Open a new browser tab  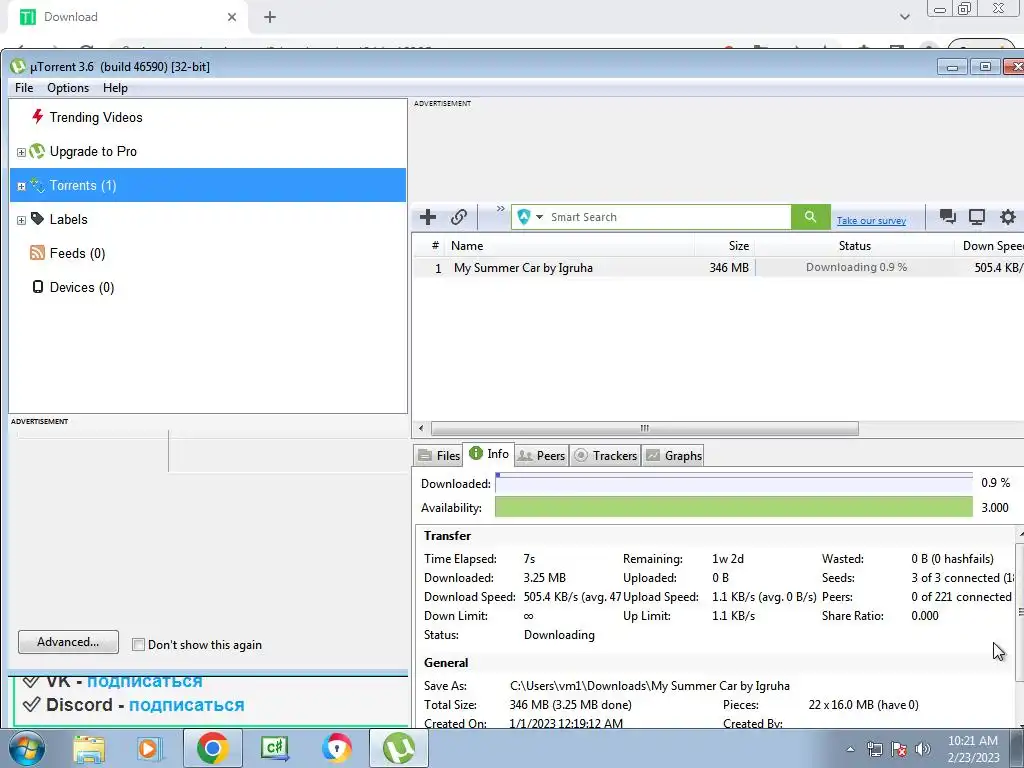270,17
